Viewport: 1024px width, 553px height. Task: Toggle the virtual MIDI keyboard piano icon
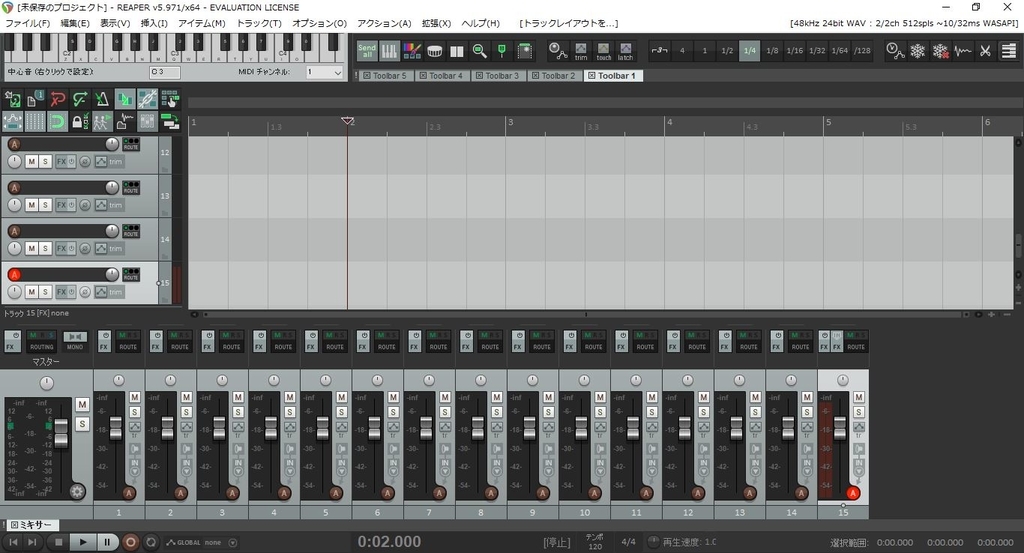click(389, 50)
